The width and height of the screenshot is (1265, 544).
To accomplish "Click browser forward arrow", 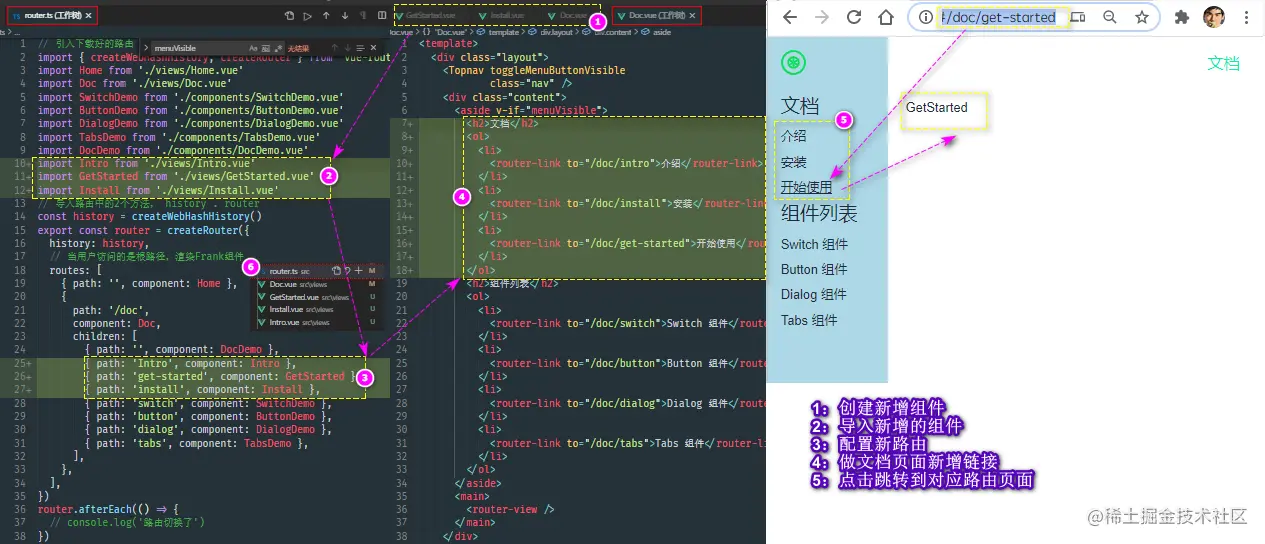I will pos(822,17).
